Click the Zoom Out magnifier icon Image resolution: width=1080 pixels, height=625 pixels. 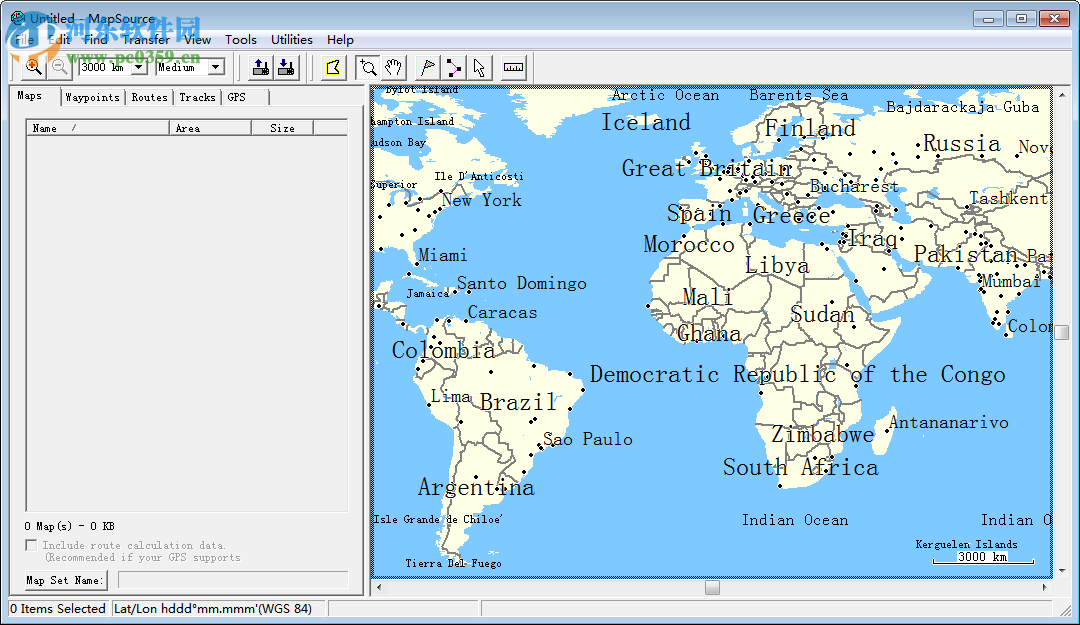[59, 67]
